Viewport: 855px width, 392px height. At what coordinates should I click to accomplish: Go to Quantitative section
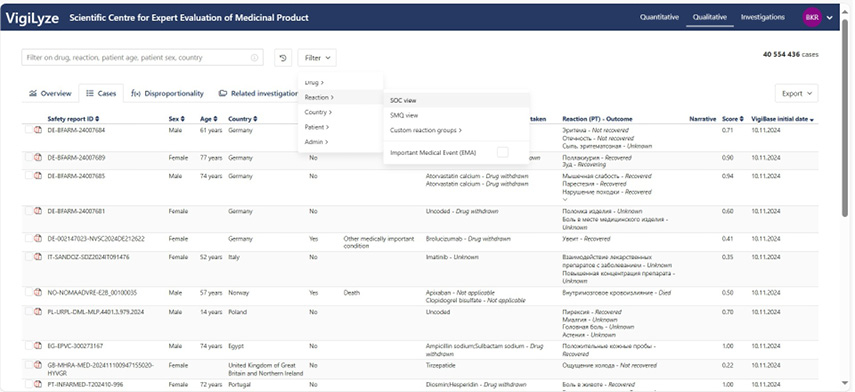659,17
